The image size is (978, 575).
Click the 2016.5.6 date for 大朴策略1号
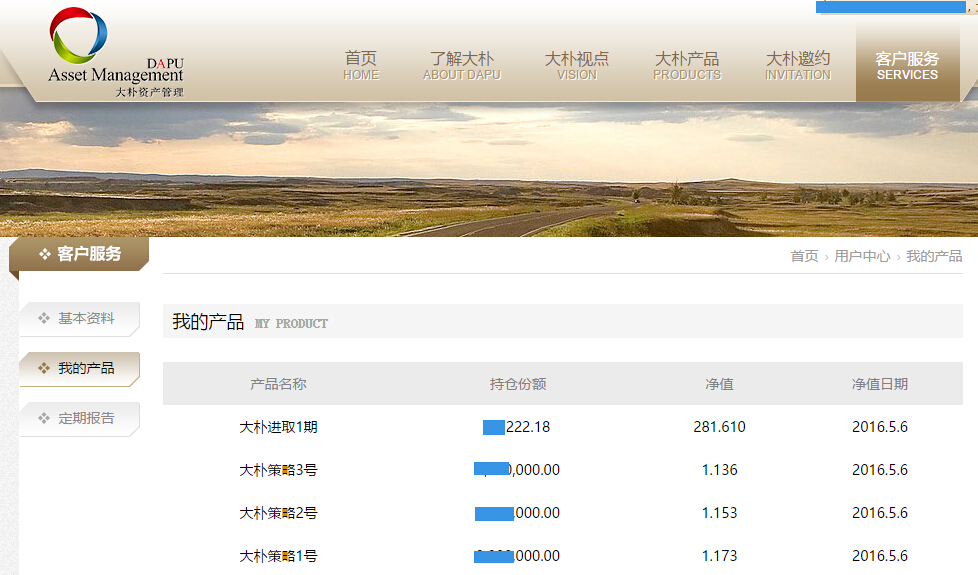[879, 556]
